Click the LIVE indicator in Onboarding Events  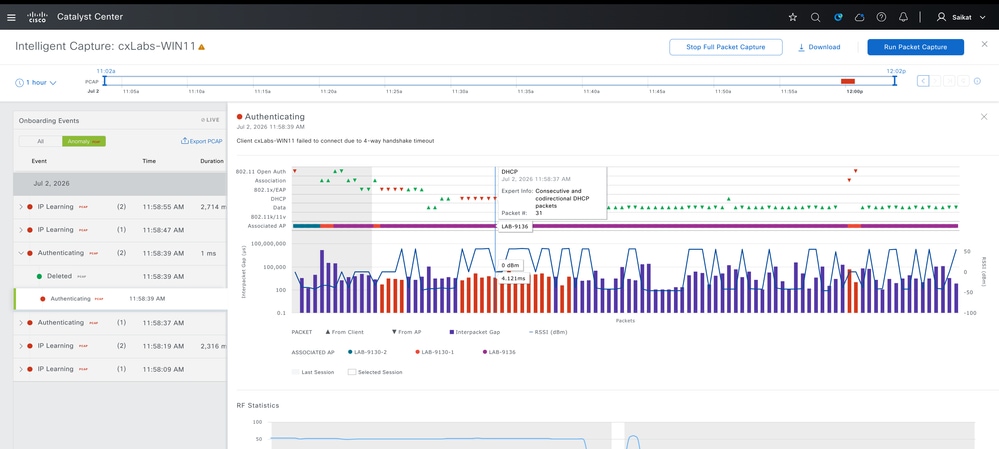coord(210,120)
